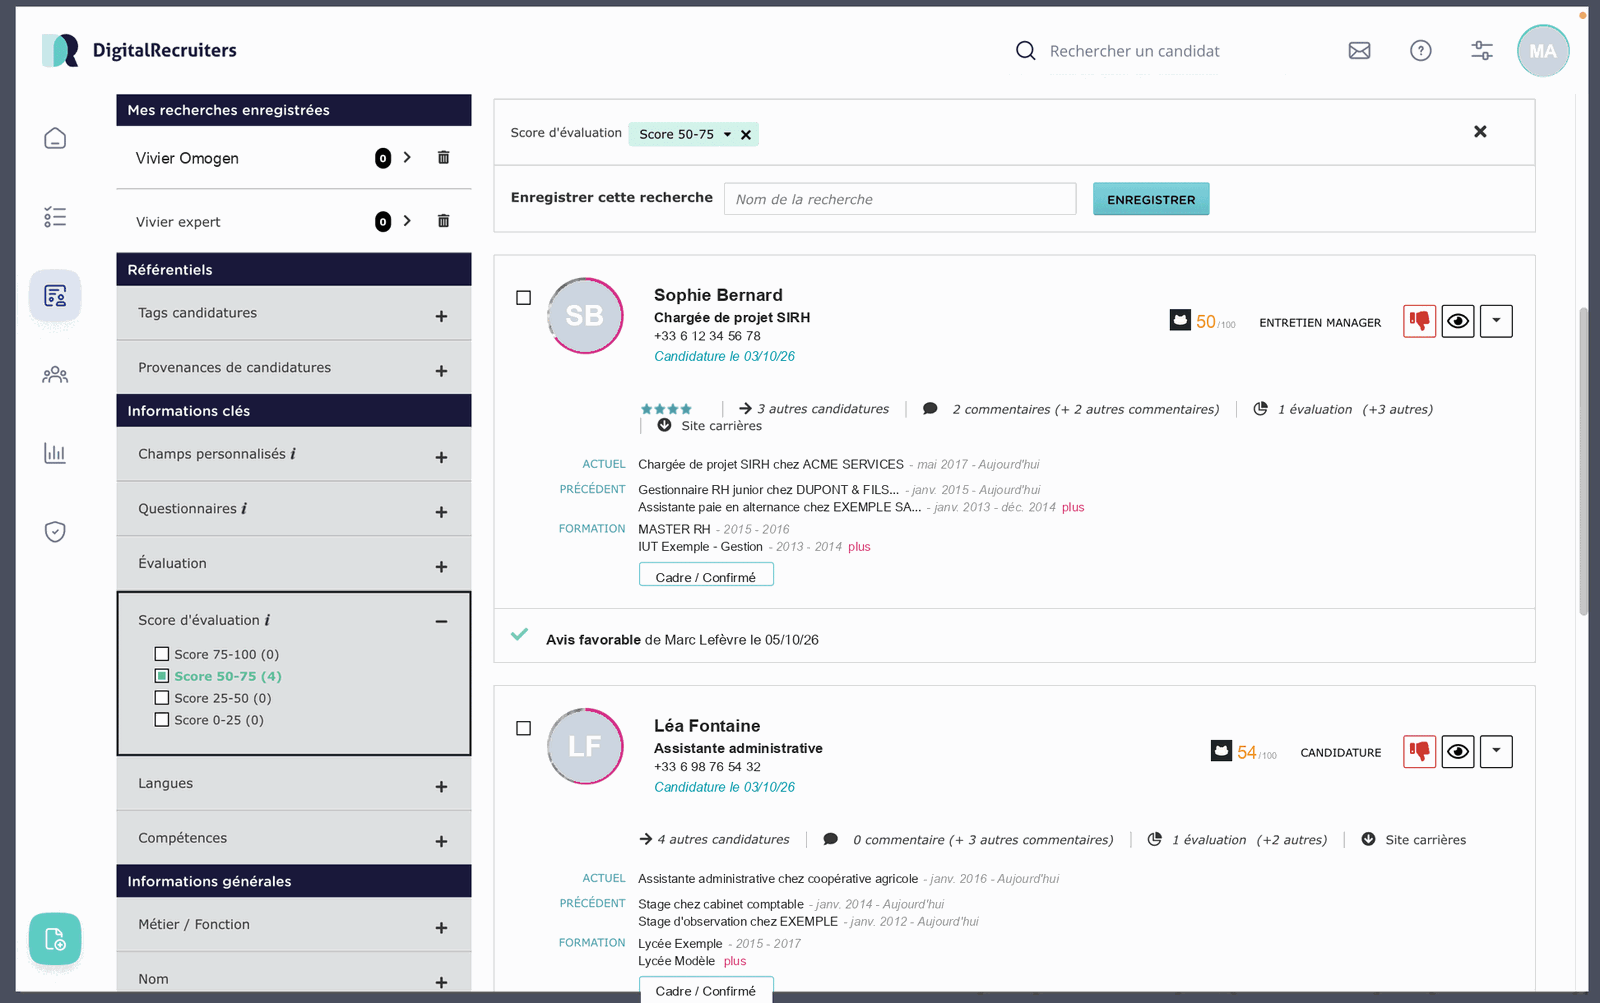Open the settings sliders icon in header

point(1482,51)
